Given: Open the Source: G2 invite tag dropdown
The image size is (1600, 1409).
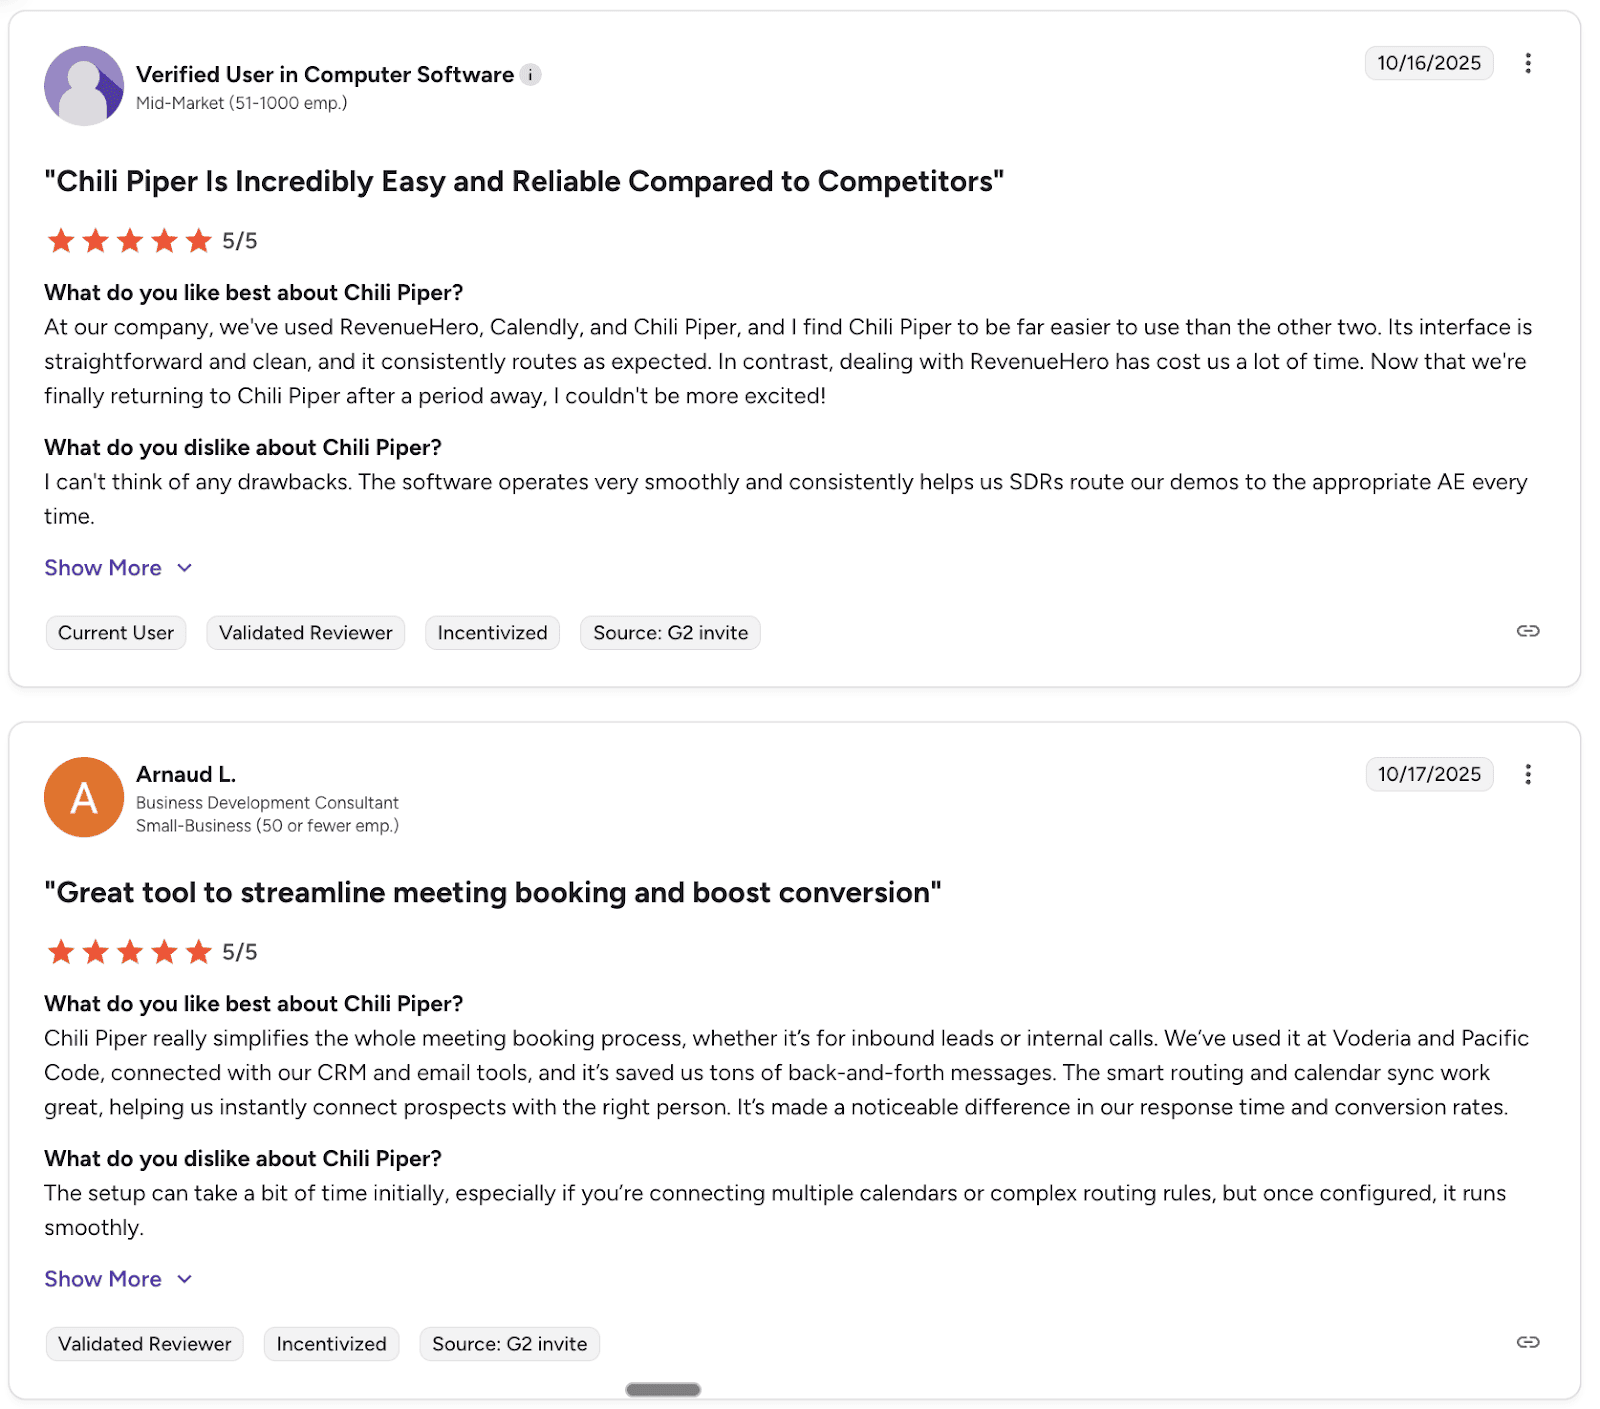Looking at the screenshot, I should [x=669, y=632].
